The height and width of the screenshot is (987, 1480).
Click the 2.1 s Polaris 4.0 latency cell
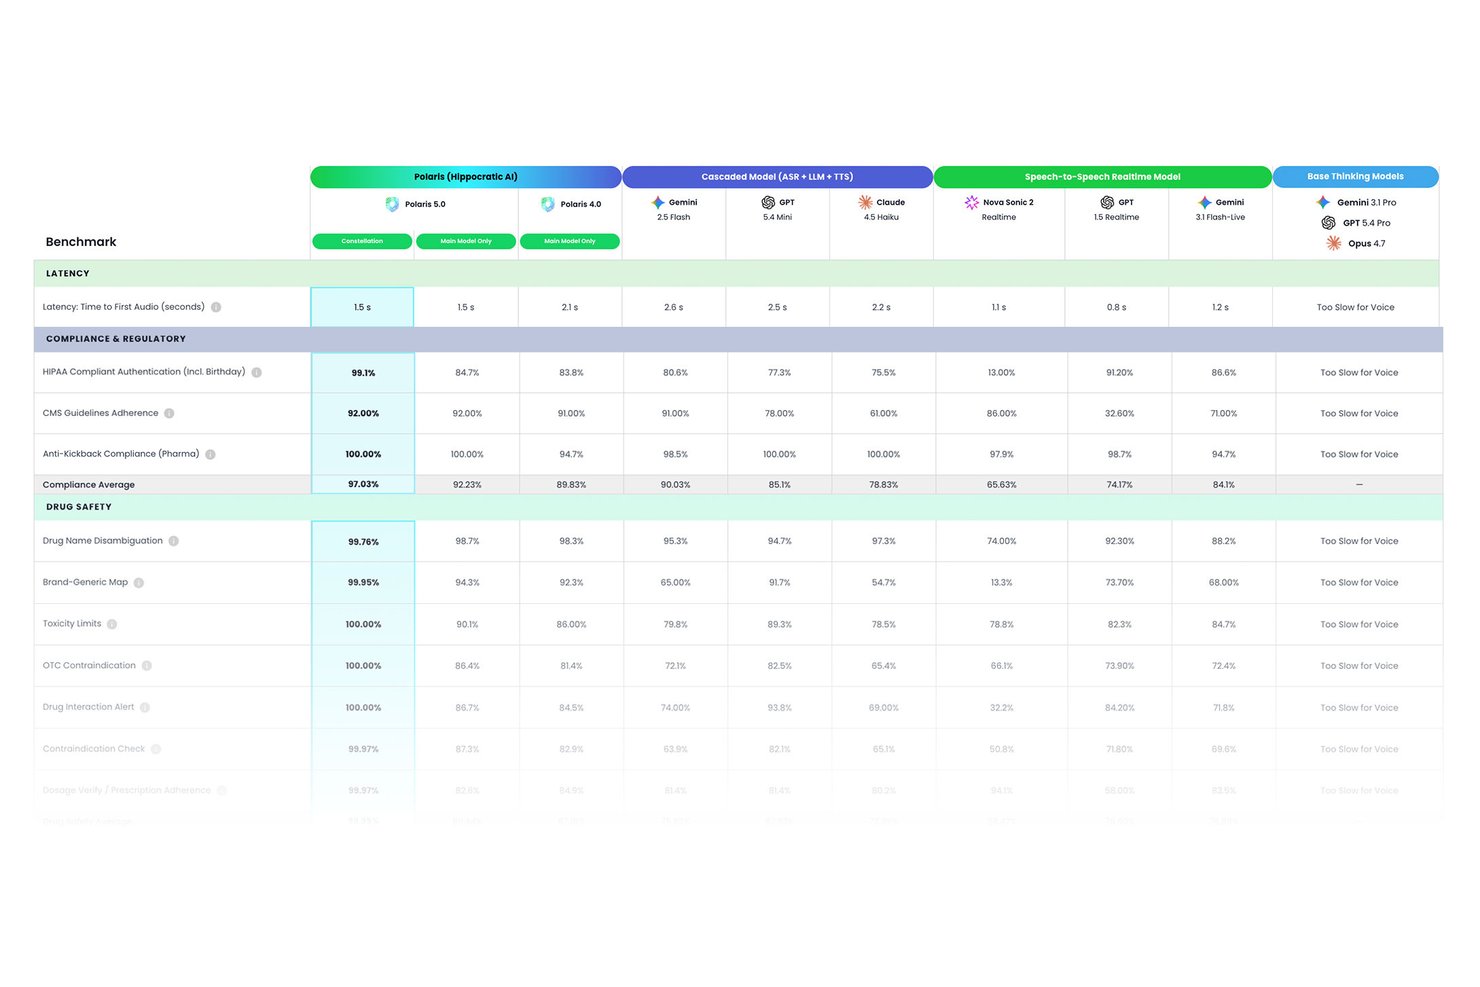point(570,307)
